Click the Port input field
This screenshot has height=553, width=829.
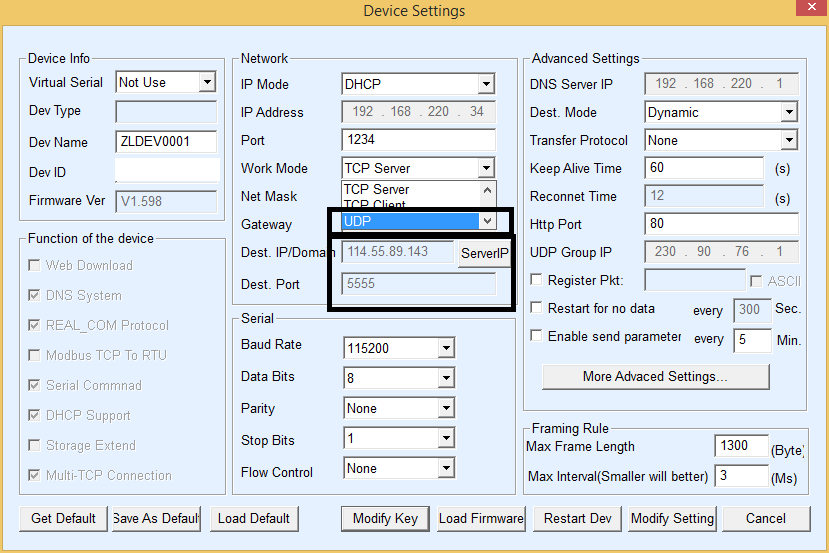coord(418,140)
